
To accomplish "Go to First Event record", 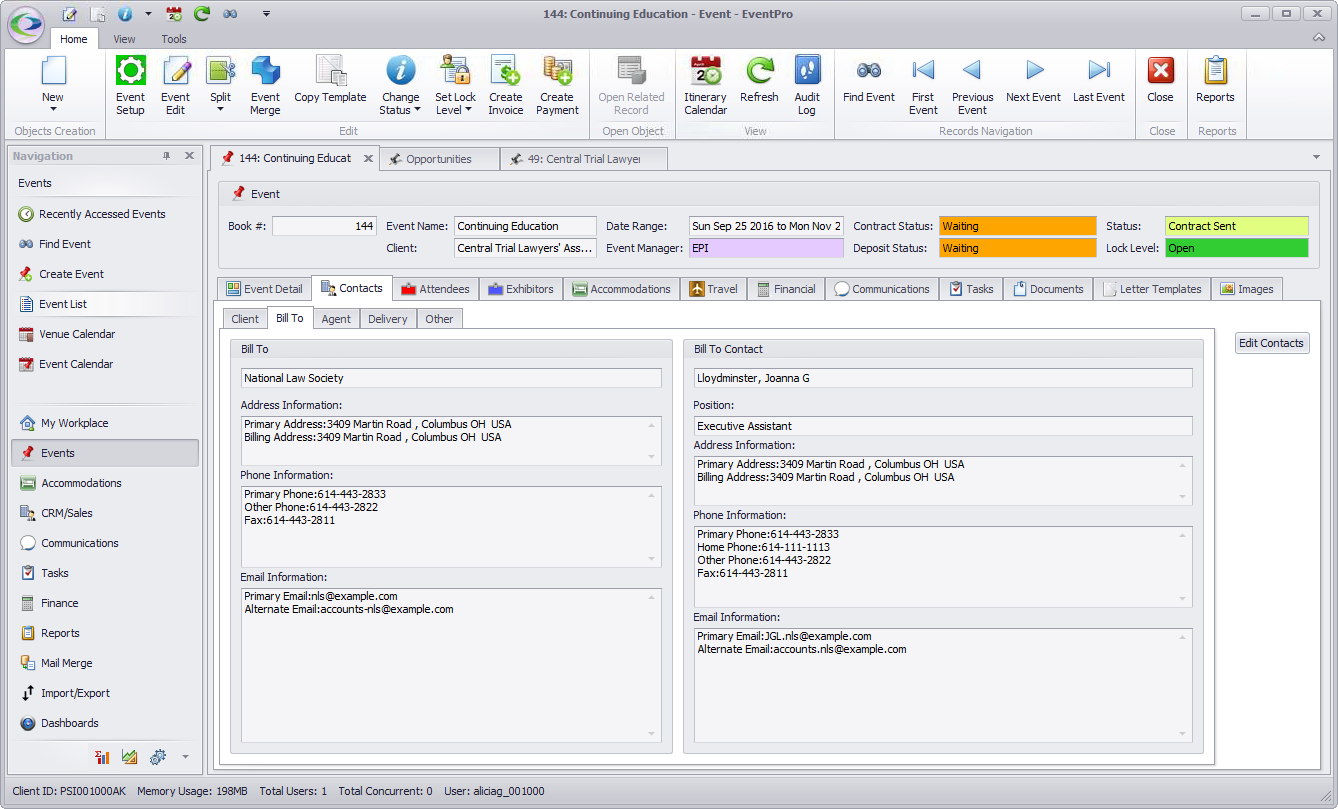I will click(923, 85).
